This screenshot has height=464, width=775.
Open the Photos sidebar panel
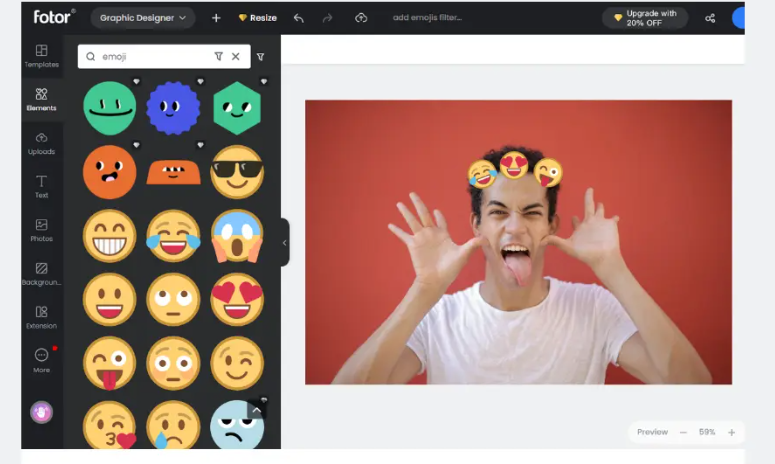[x=42, y=230]
